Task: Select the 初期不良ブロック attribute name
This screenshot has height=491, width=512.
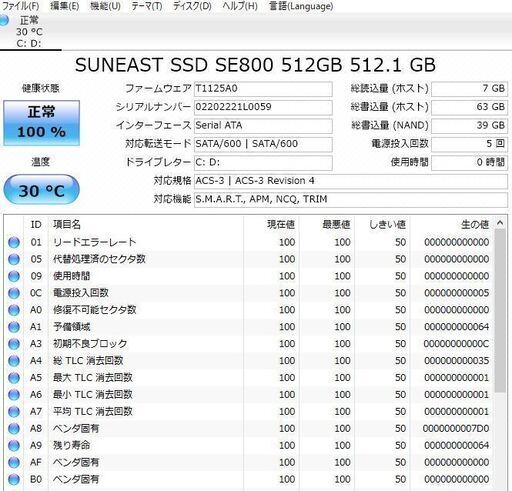Action: tap(90, 344)
